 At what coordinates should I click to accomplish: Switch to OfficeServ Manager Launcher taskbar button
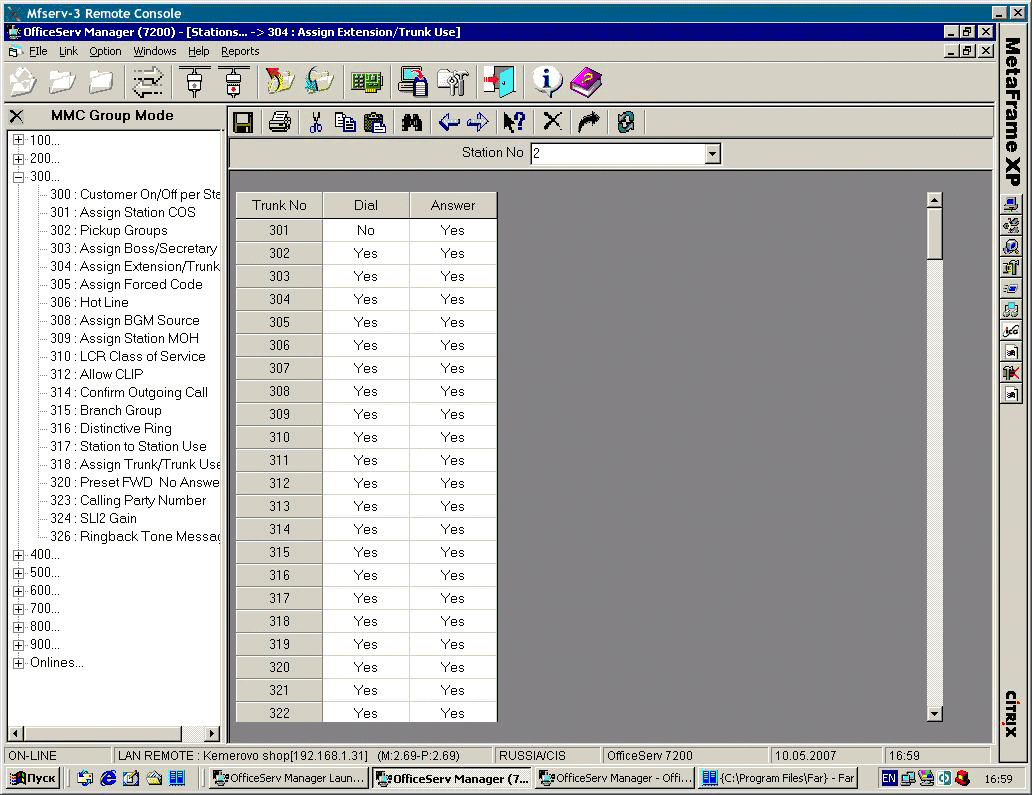(x=289, y=779)
